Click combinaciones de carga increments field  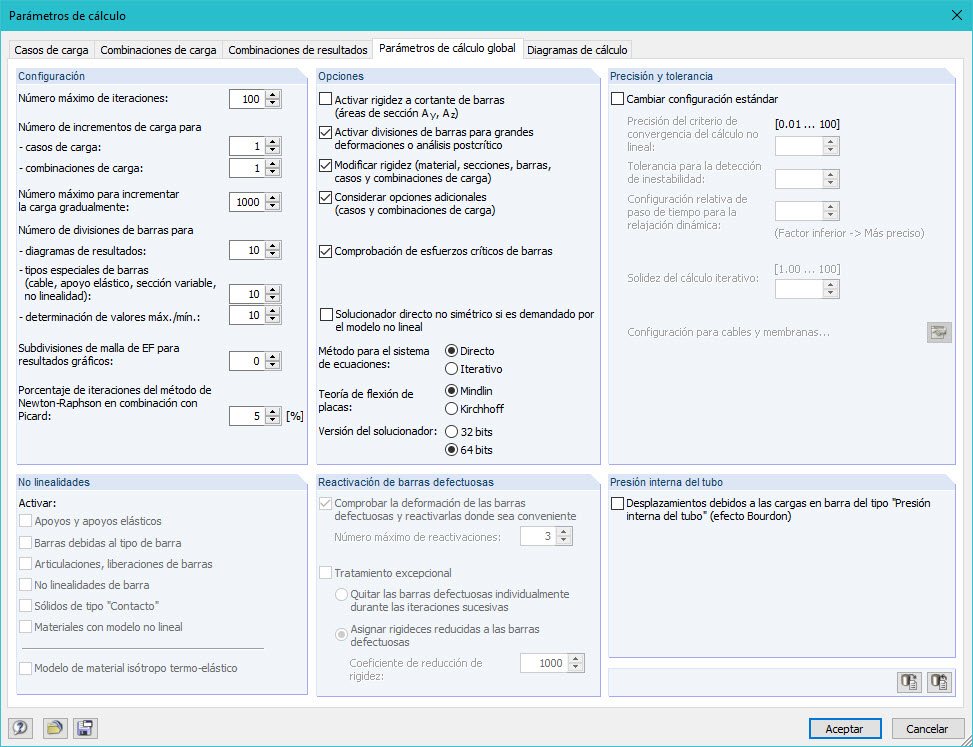[x=247, y=168]
